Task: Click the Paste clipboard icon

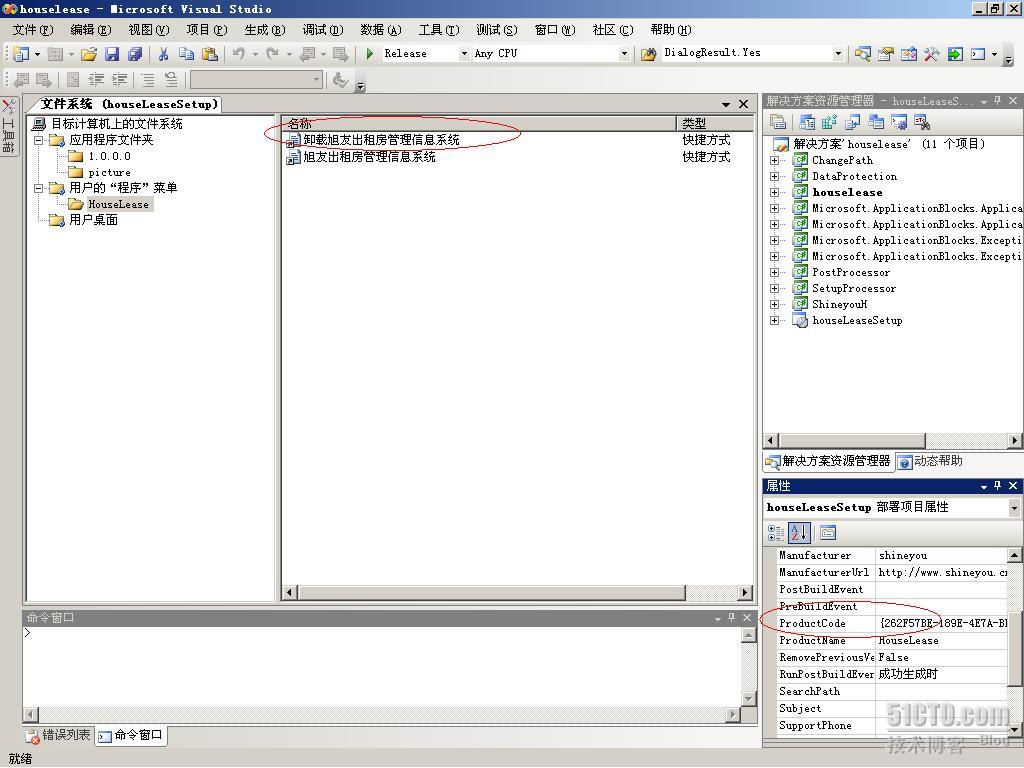Action: click(x=210, y=54)
